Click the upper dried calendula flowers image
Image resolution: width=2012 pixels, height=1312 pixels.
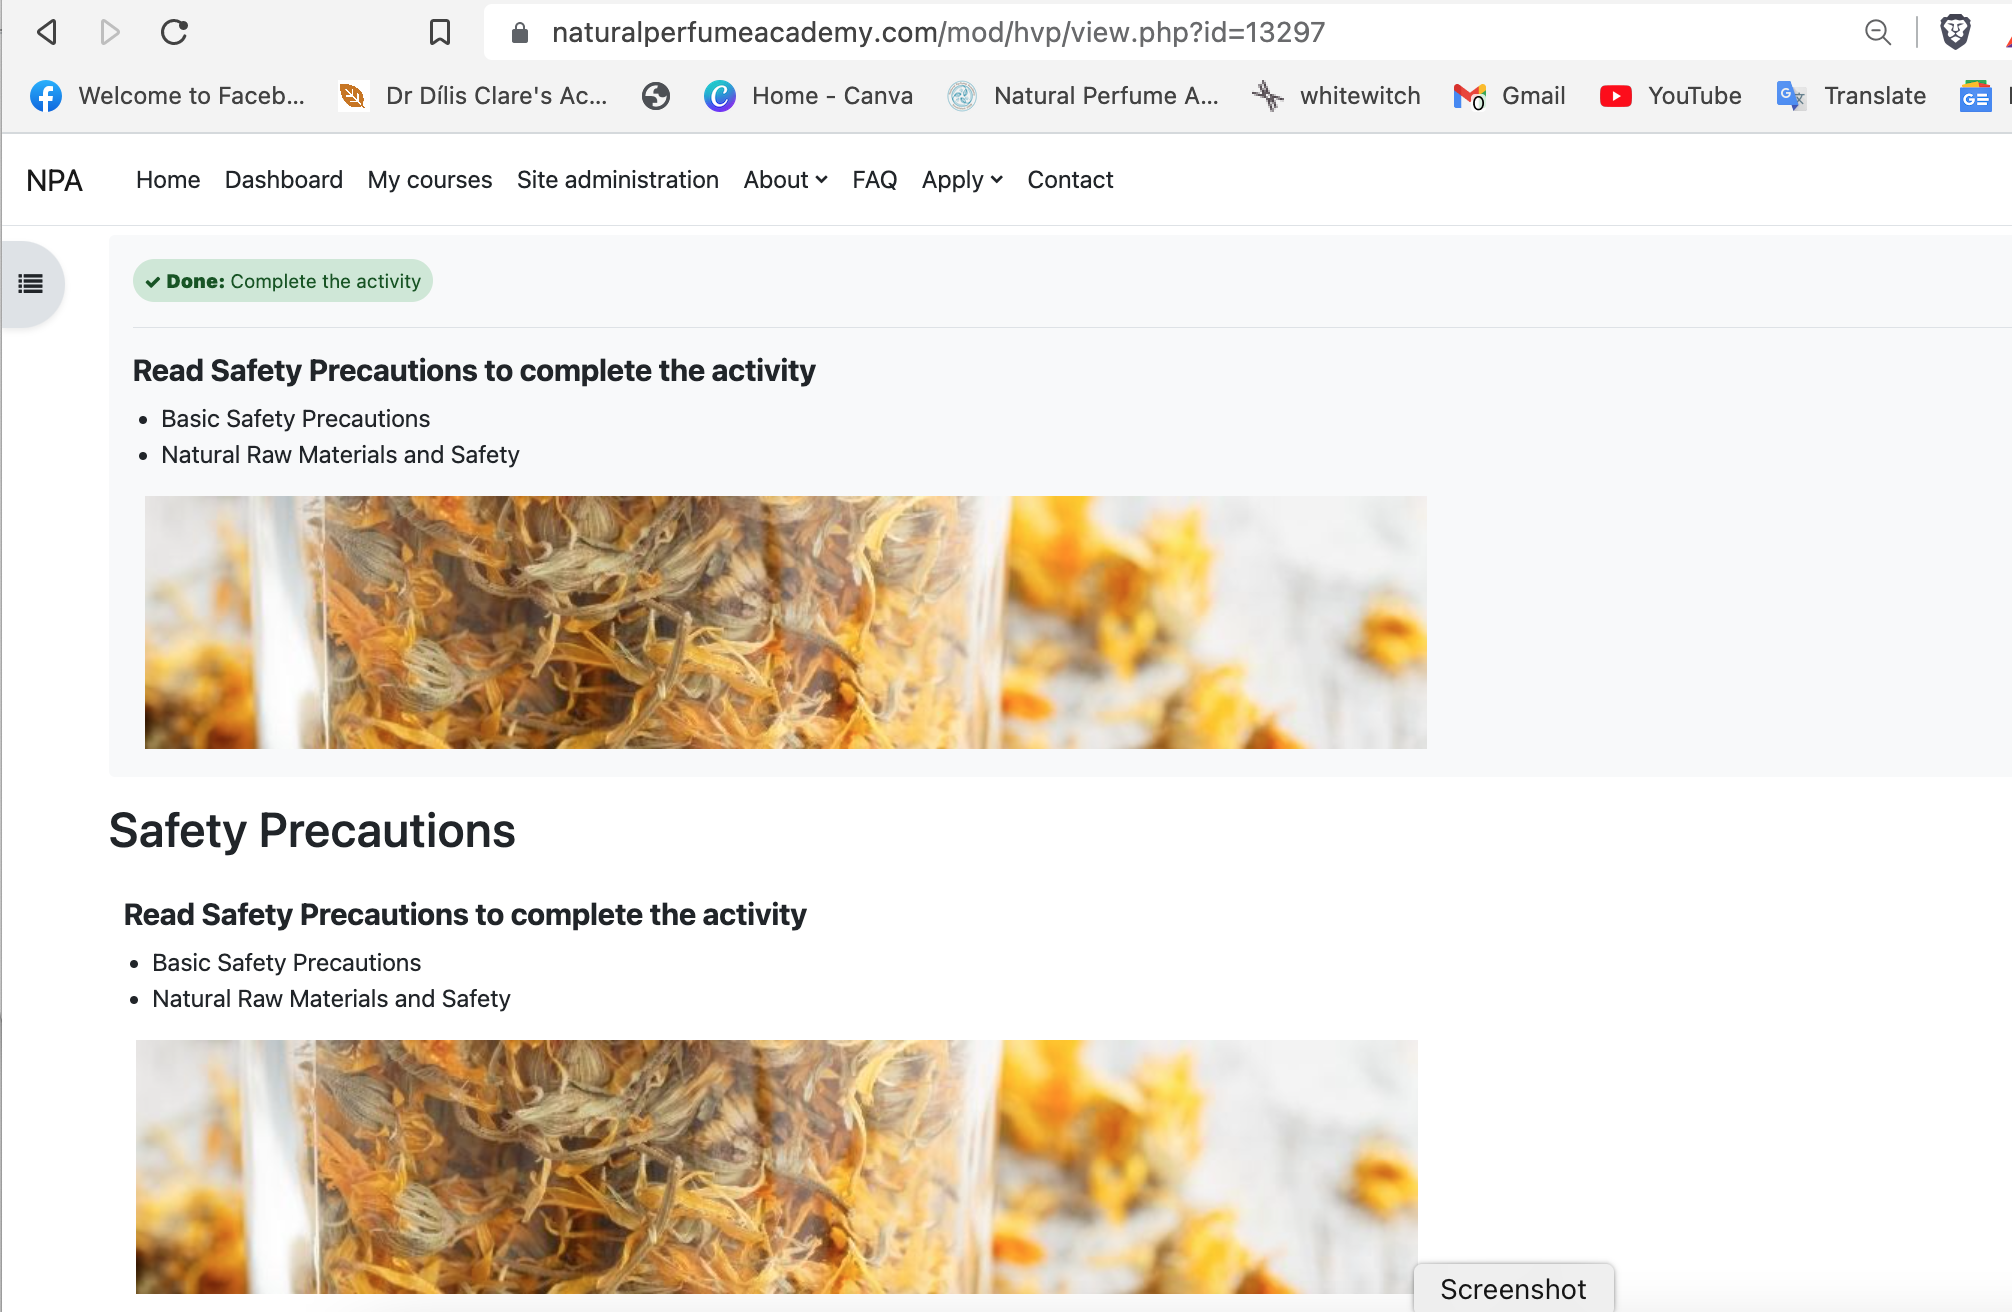[x=786, y=622]
